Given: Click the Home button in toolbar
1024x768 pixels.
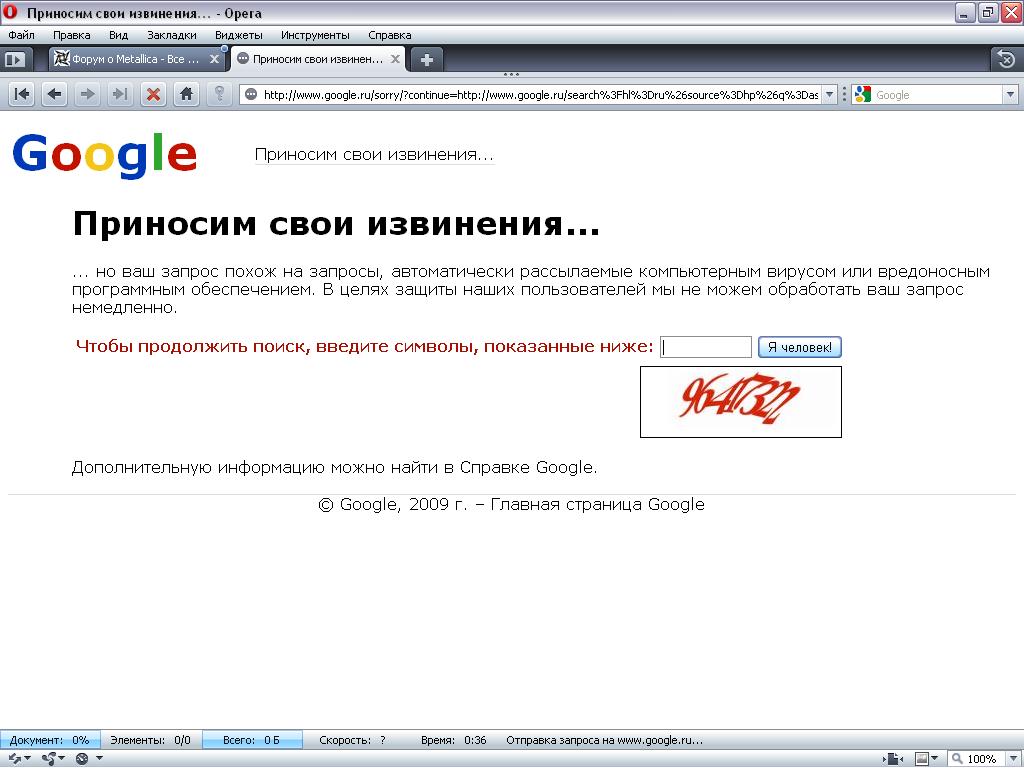Looking at the screenshot, I should click(185, 94).
